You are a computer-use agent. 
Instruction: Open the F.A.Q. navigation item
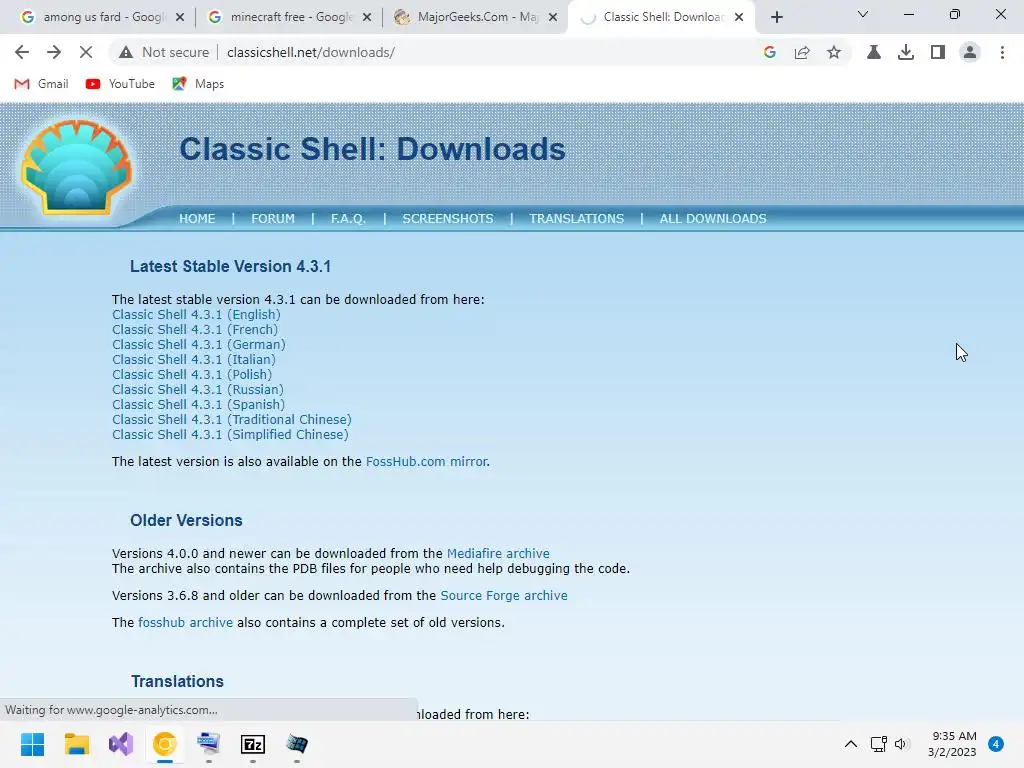(x=348, y=219)
